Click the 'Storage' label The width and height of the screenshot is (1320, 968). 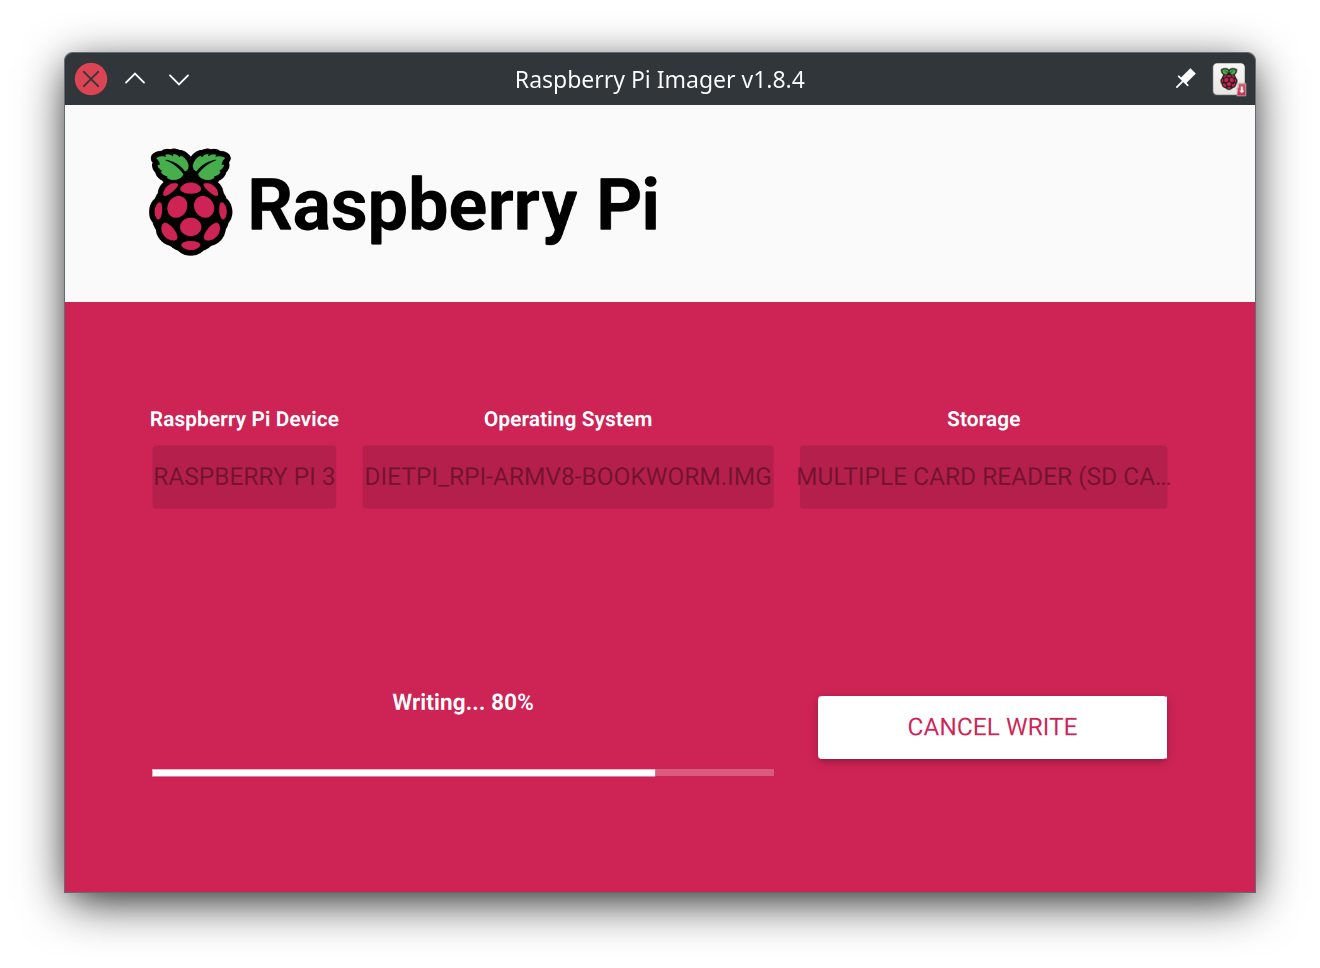(x=983, y=419)
